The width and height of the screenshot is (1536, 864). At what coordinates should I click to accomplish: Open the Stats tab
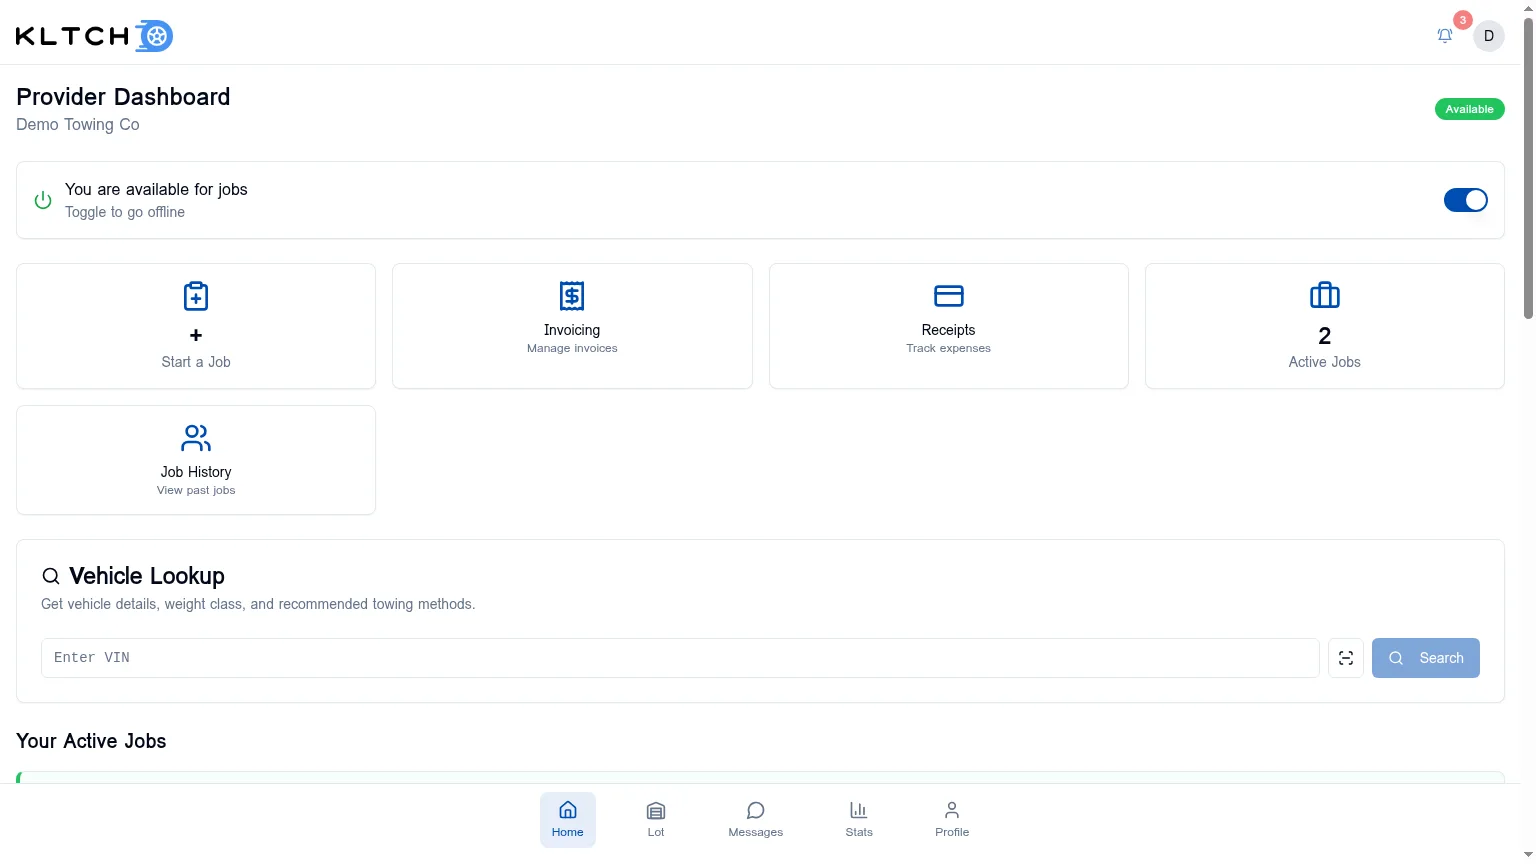[x=859, y=820]
